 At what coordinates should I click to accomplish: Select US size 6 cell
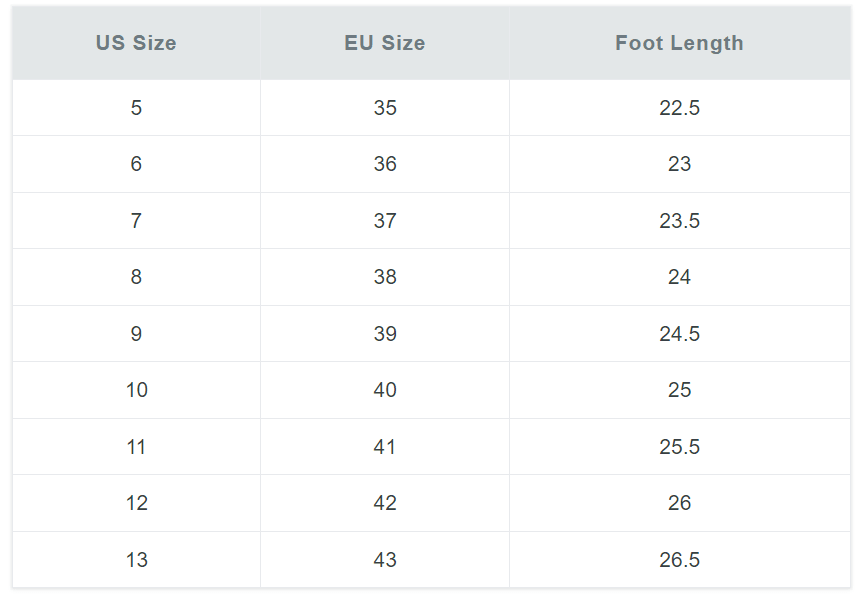136,164
